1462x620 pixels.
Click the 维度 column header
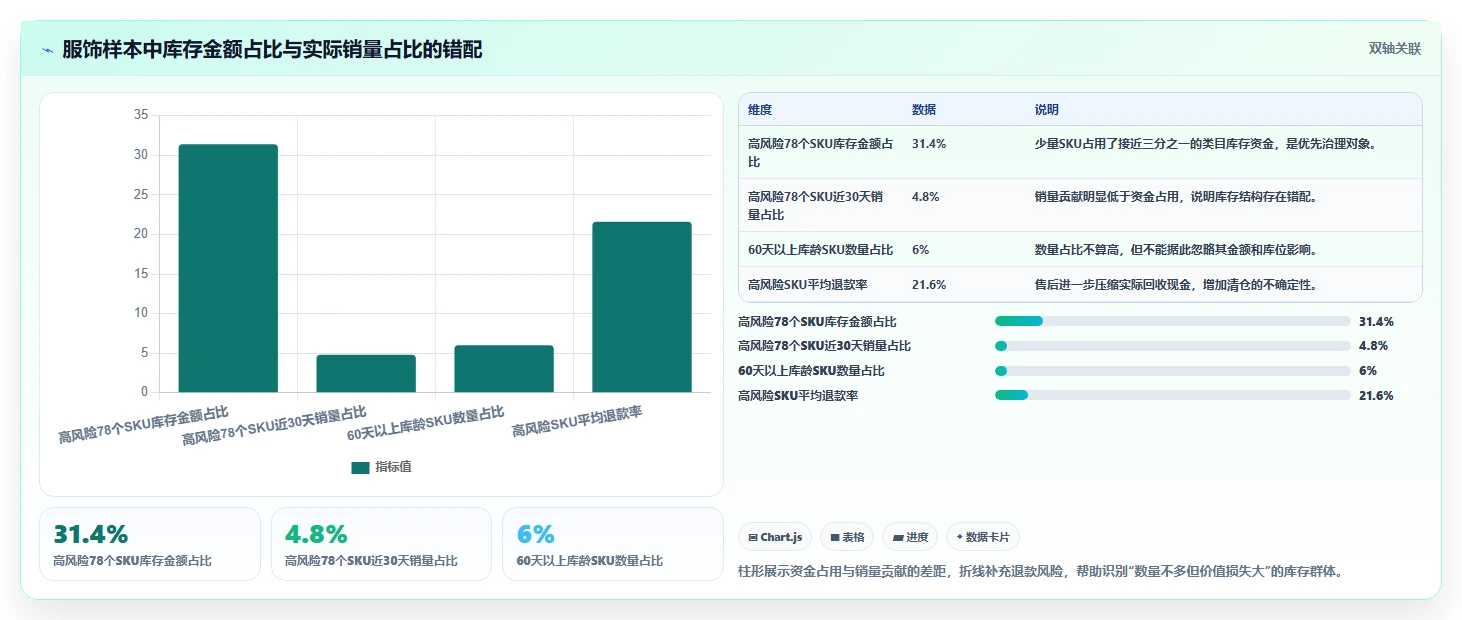(x=760, y=110)
